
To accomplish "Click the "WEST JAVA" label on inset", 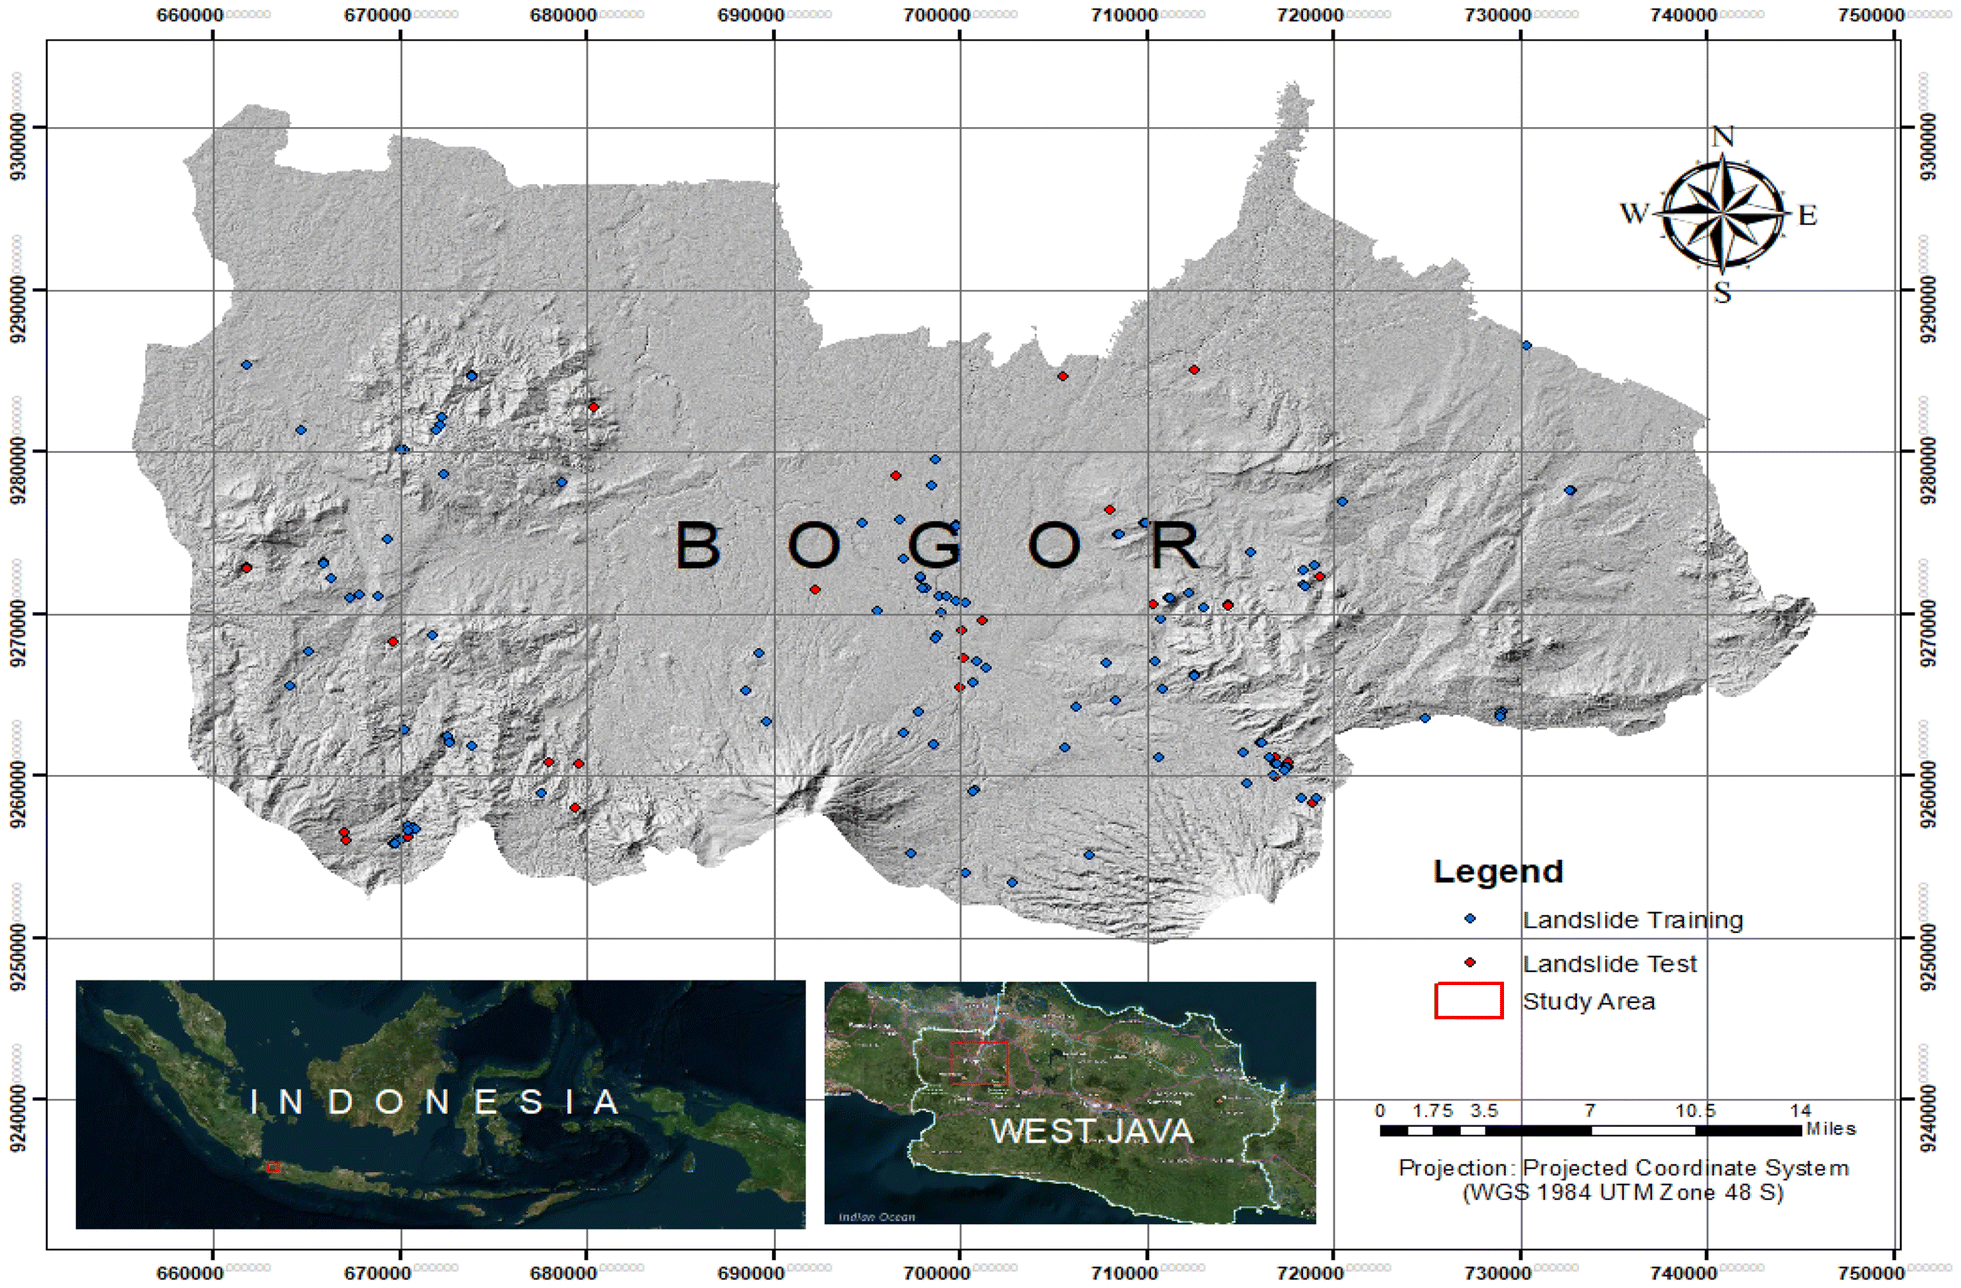I will (x=1091, y=1132).
